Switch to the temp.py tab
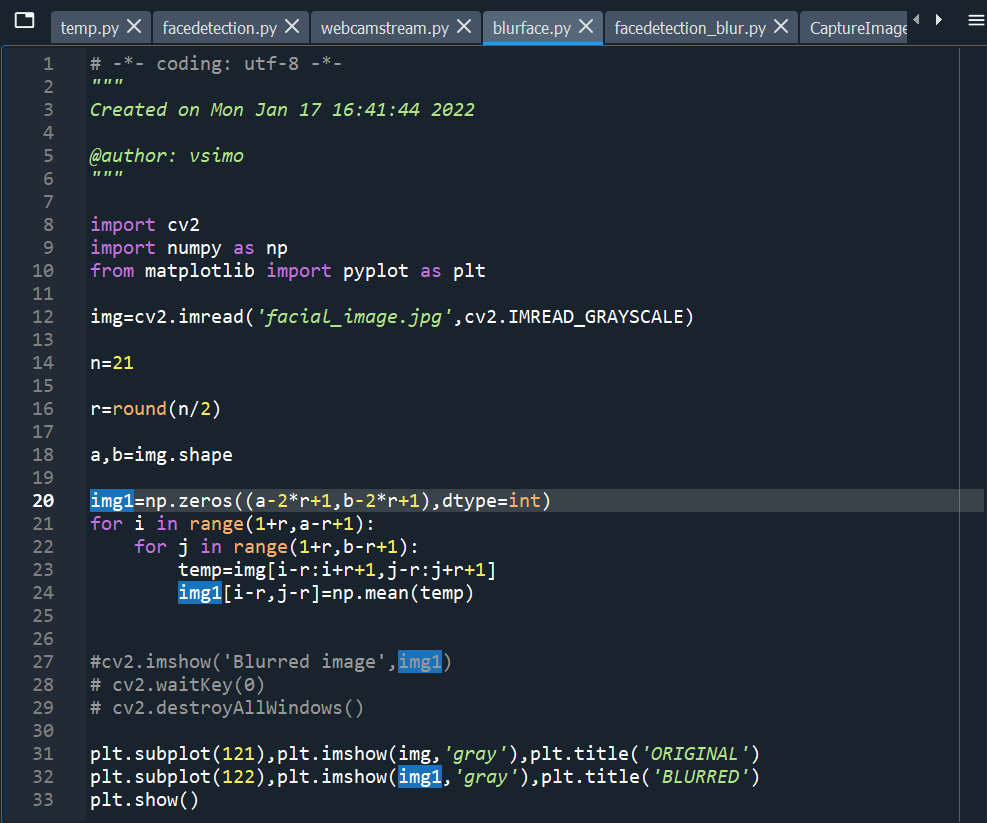Image resolution: width=987 pixels, height=823 pixels. [90, 28]
